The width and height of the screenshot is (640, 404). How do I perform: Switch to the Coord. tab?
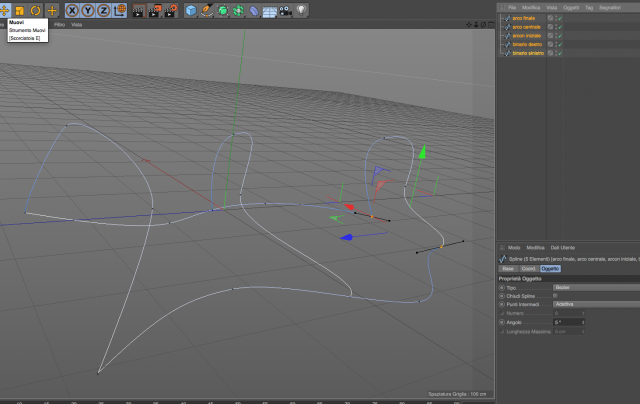click(529, 269)
